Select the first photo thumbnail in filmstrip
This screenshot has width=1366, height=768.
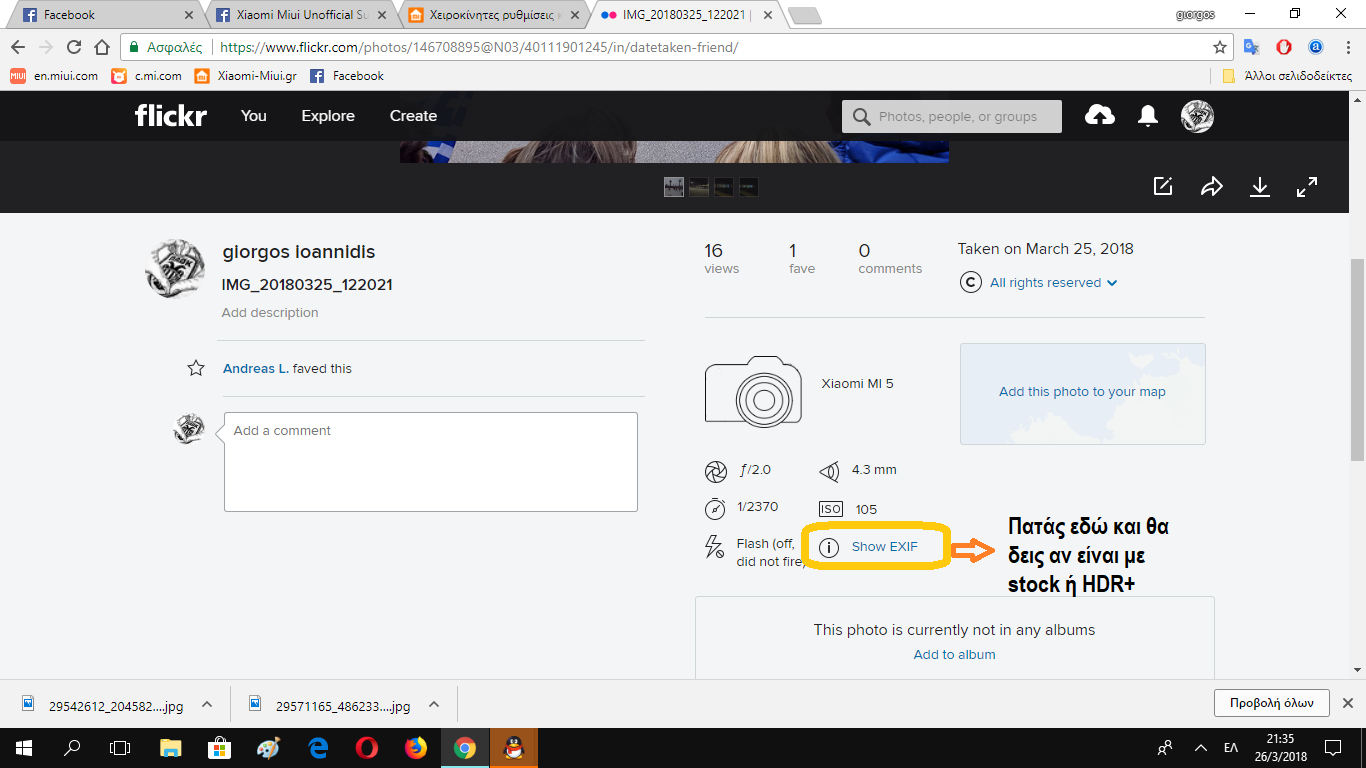click(674, 187)
